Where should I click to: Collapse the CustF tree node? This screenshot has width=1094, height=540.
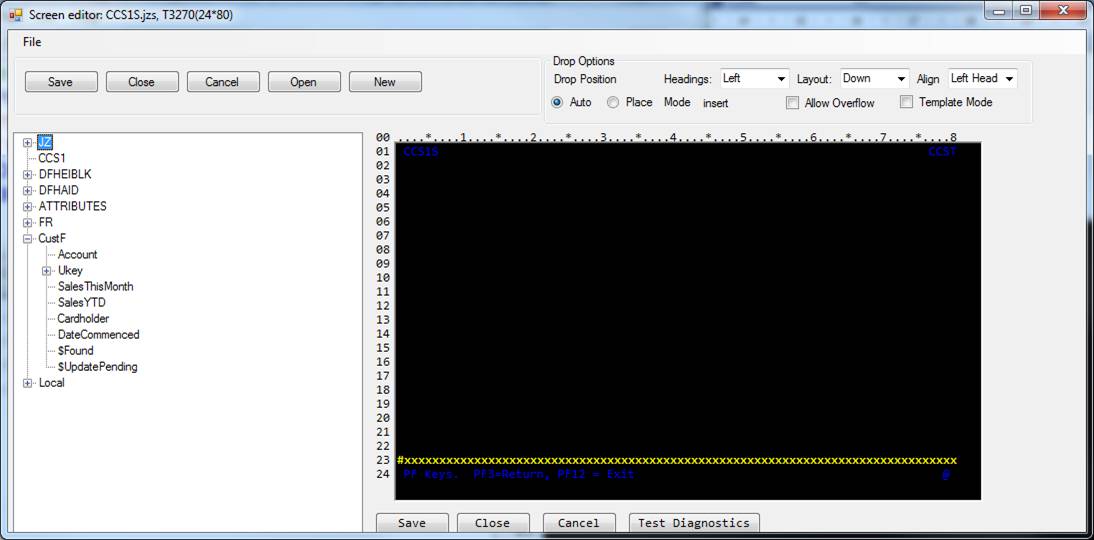coord(27,239)
